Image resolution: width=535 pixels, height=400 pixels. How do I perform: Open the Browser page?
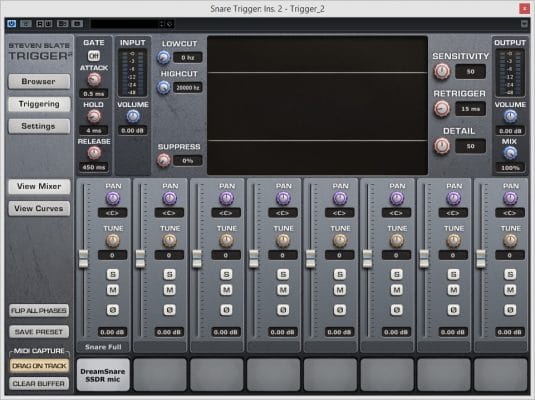(x=39, y=82)
